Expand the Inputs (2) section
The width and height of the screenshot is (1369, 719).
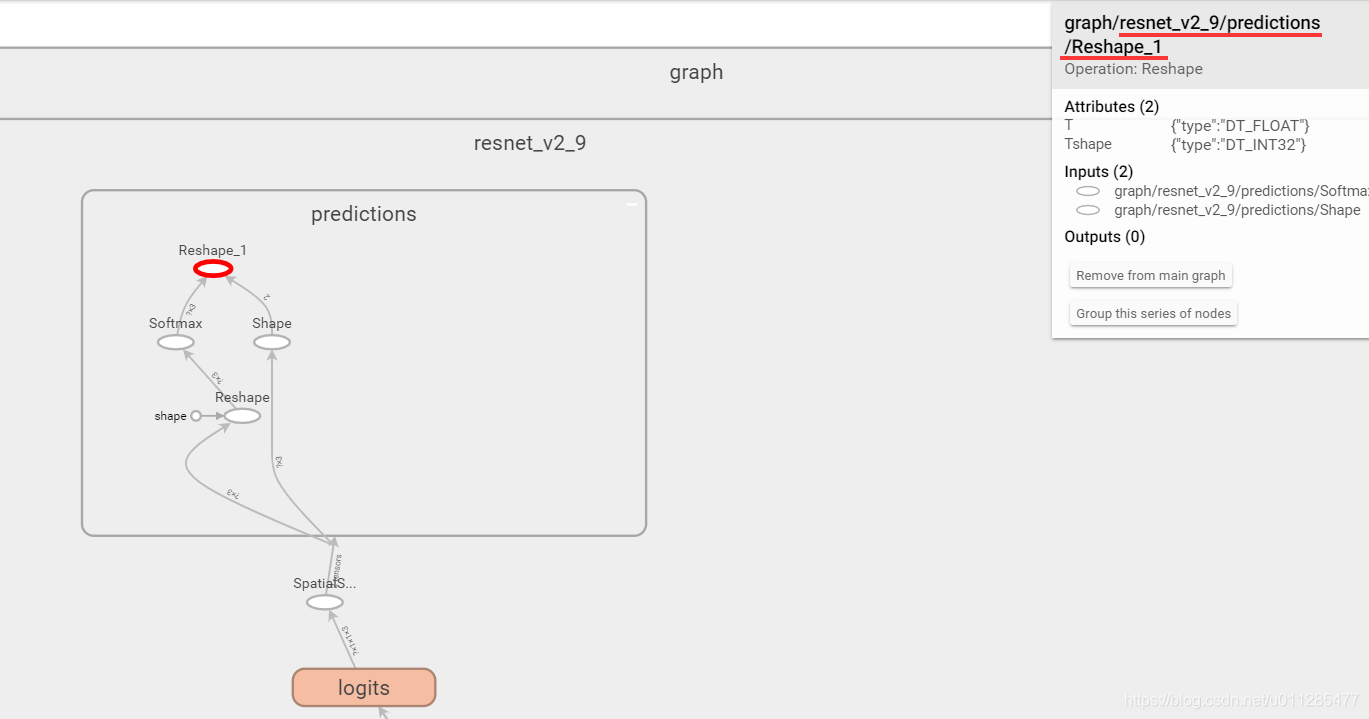click(x=1098, y=171)
